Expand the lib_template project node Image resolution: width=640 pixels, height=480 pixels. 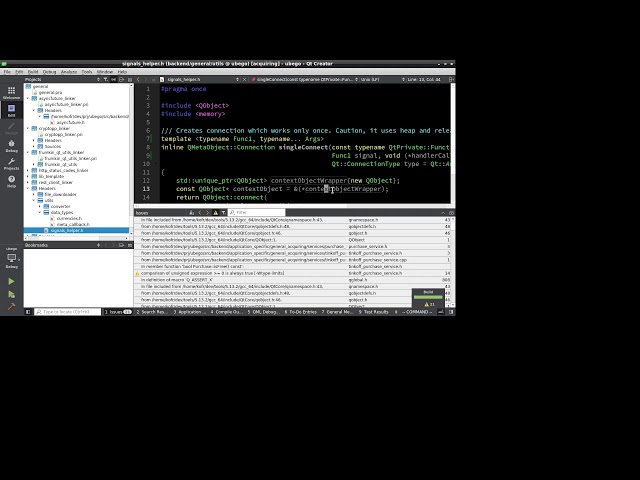tap(28, 176)
